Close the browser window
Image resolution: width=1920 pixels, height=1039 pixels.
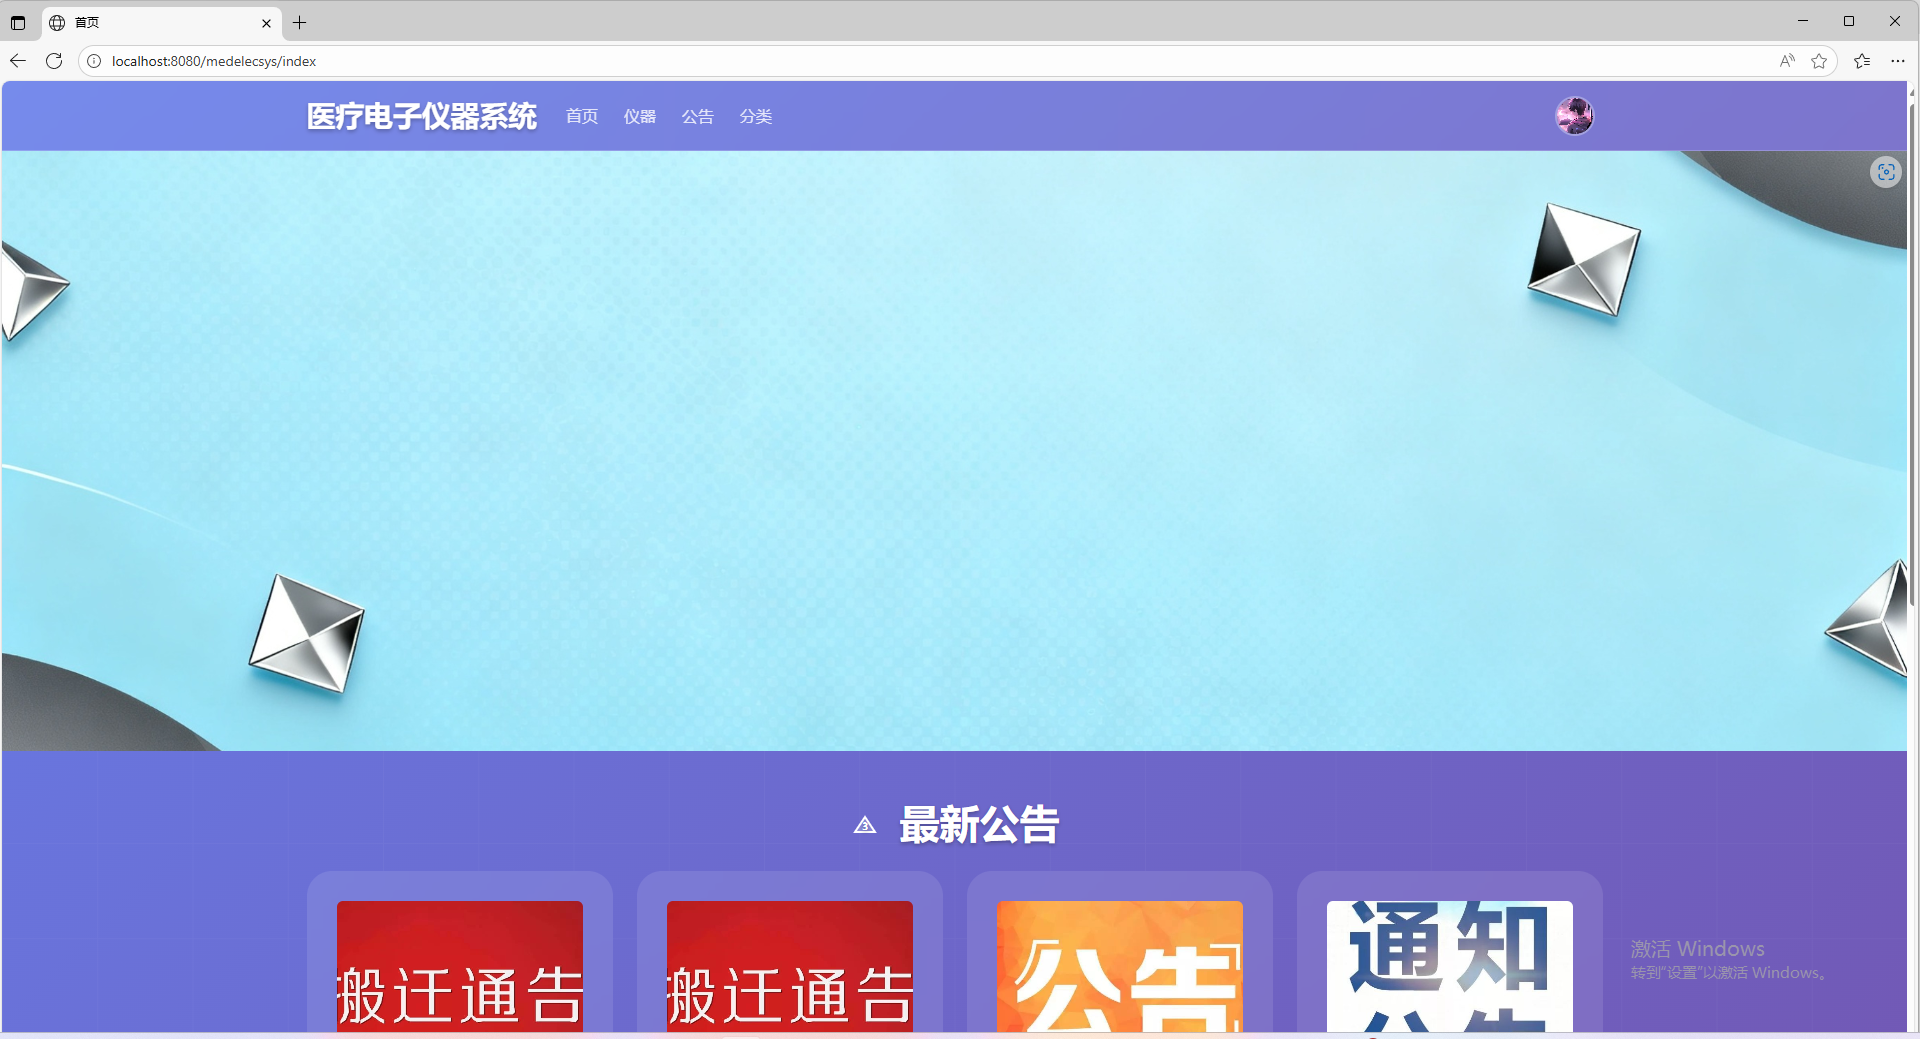1895,21
